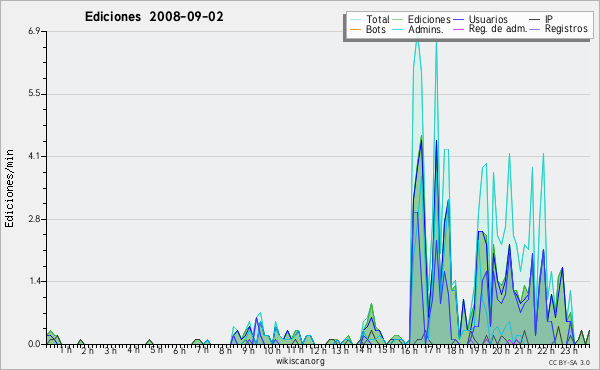Click the 'wikiscan.org' caption
600x370 pixels.
pyautogui.click(x=300, y=361)
